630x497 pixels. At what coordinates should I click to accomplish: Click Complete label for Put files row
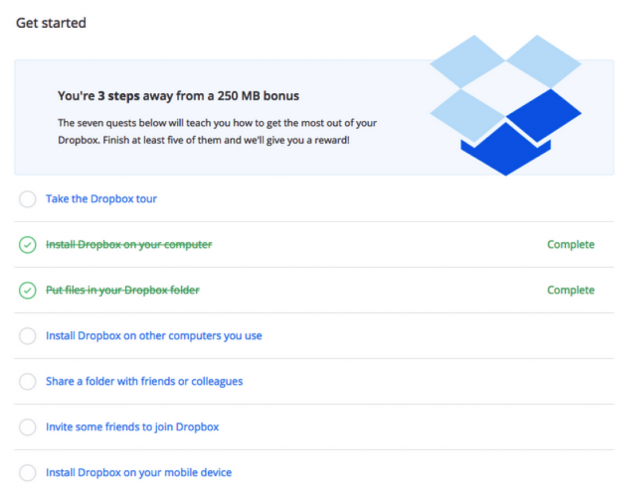[x=571, y=290]
